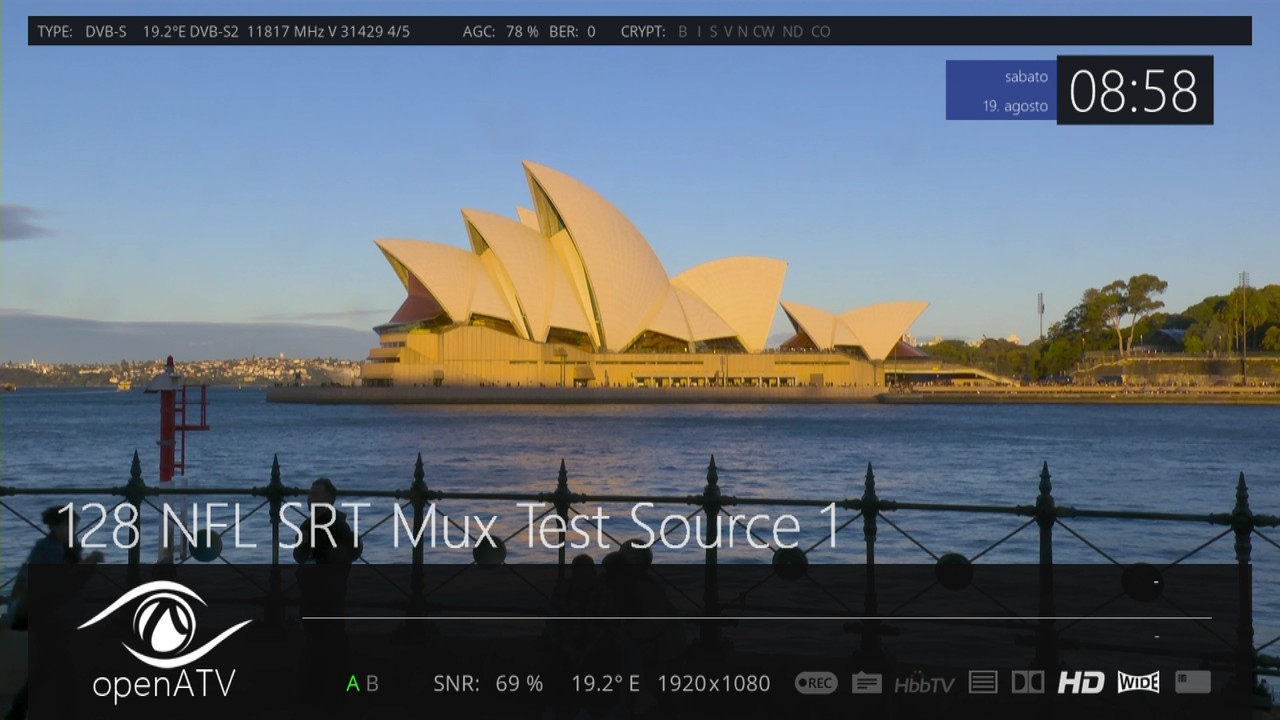Image resolution: width=1280 pixels, height=720 pixels.
Task: Click the channel title 128 NFL SRT Mux Test Source 1
Action: click(x=448, y=527)
